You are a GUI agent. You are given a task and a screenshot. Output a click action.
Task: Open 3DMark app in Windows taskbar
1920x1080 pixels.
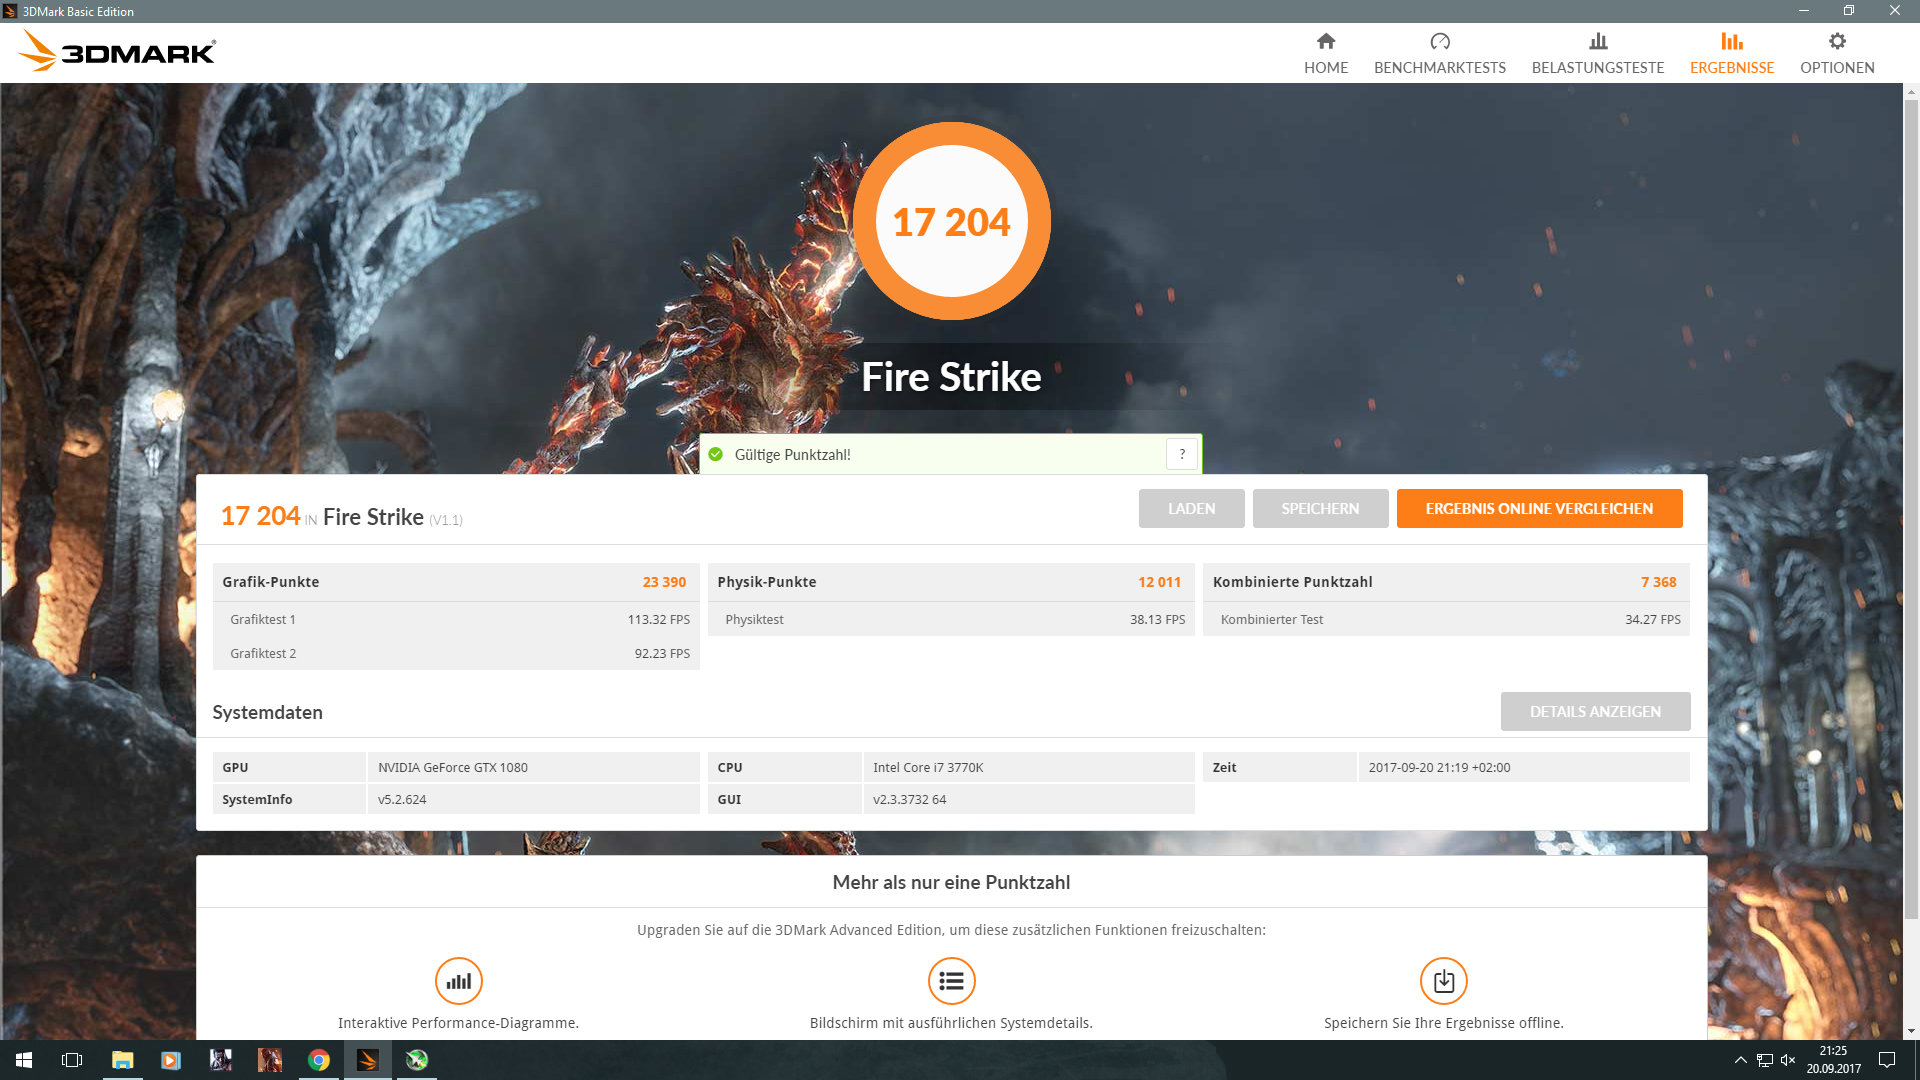click(368, 1060)
